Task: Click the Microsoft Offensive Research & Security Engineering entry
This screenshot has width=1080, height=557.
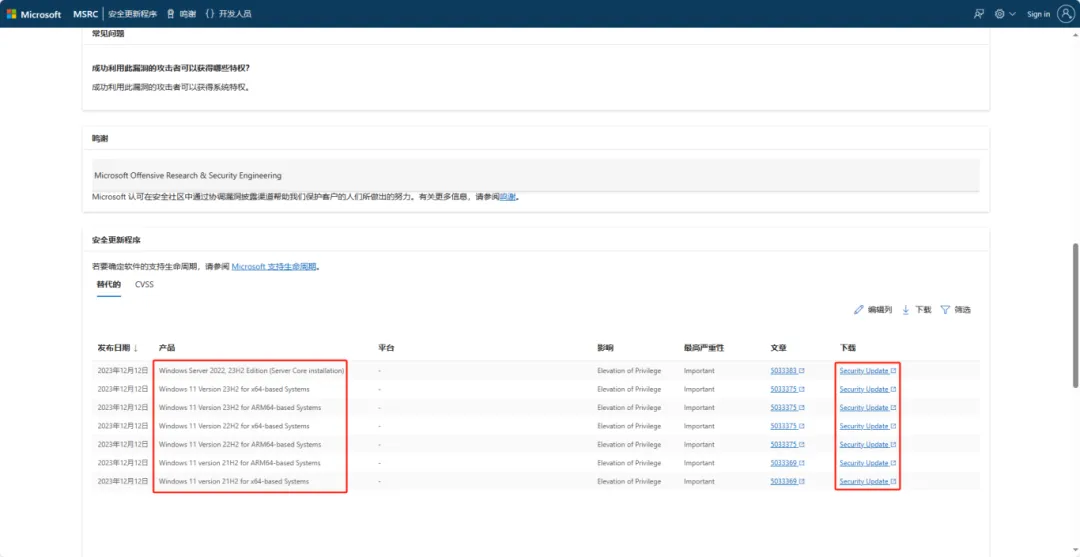Action: pos(188,176)
